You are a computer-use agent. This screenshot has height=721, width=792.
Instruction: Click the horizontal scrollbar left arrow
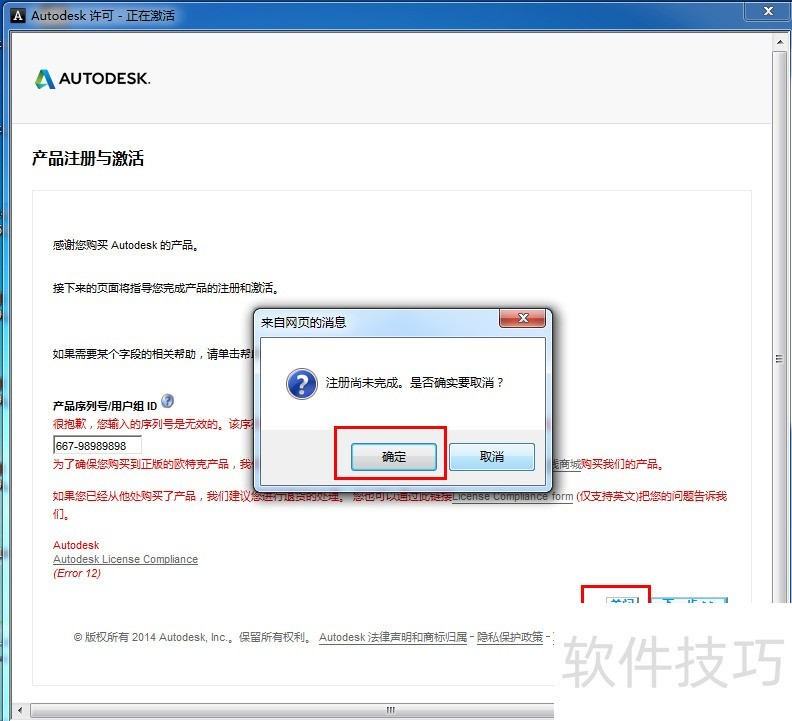tap(19, 710)
